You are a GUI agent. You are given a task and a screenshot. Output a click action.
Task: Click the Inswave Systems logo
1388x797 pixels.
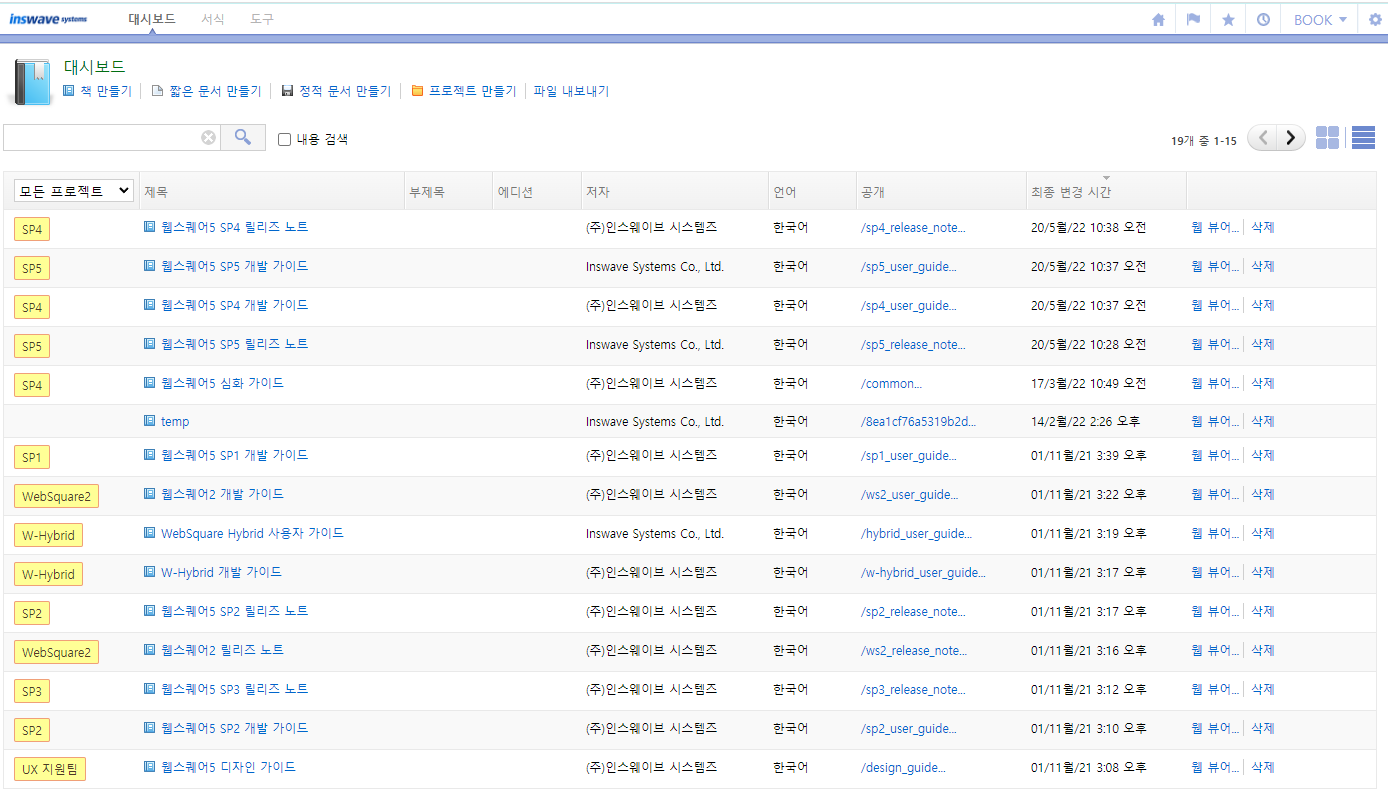click(x=48, y=19)
